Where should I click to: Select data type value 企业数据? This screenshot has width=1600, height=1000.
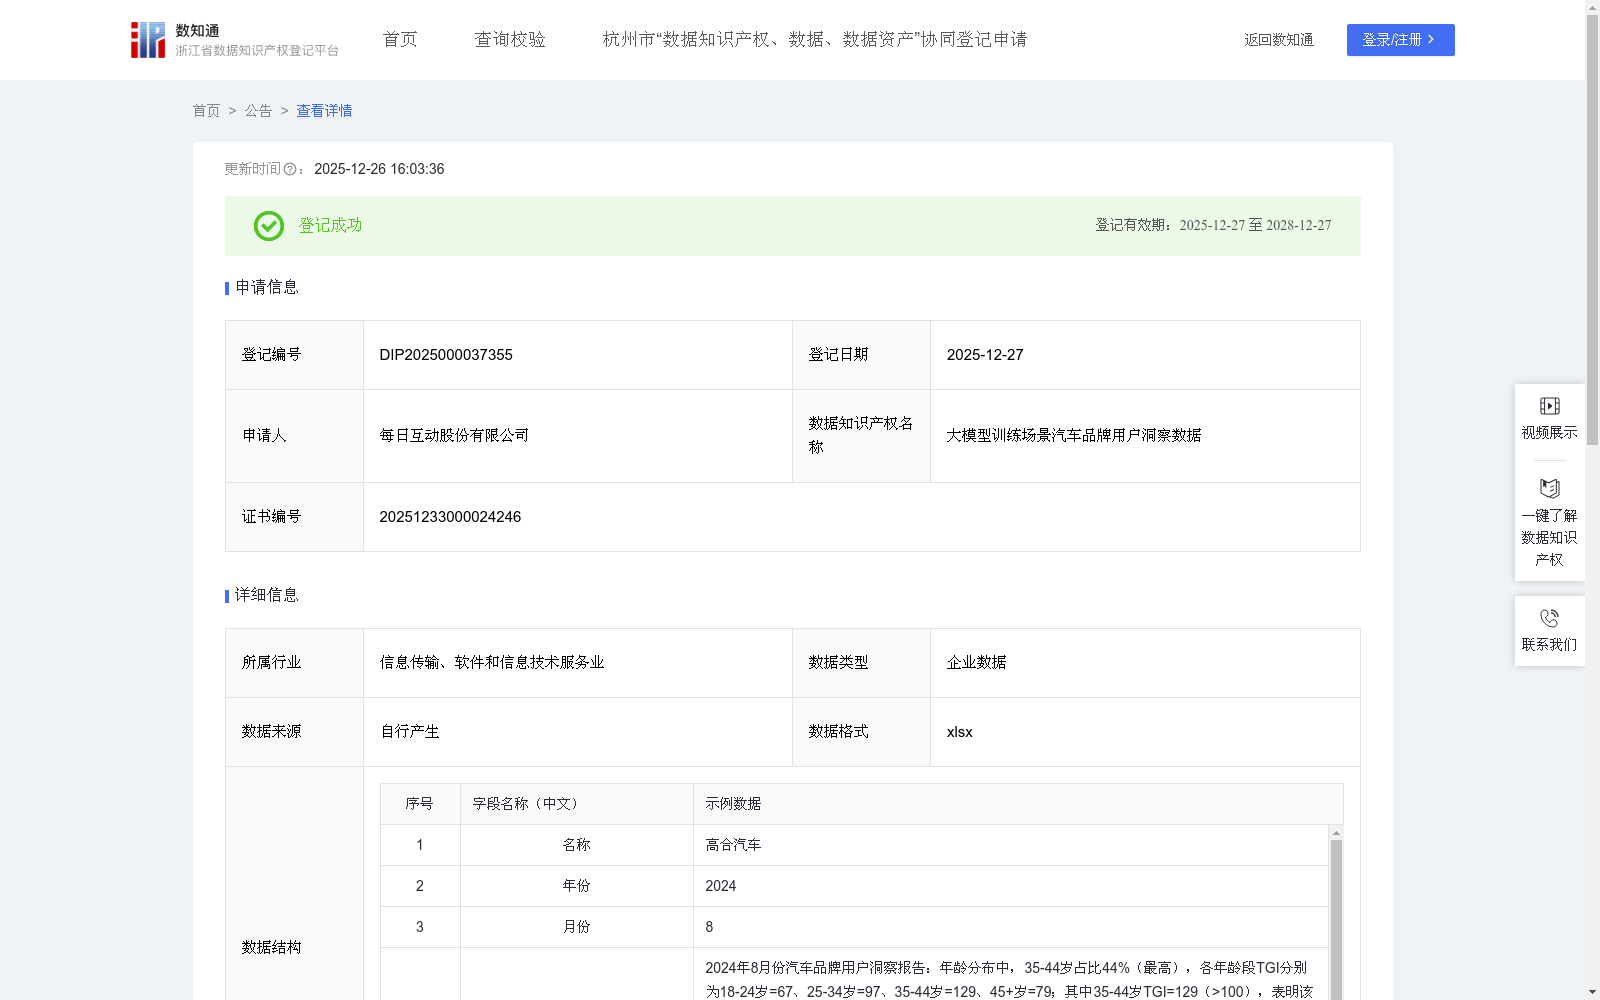[977, 663]
